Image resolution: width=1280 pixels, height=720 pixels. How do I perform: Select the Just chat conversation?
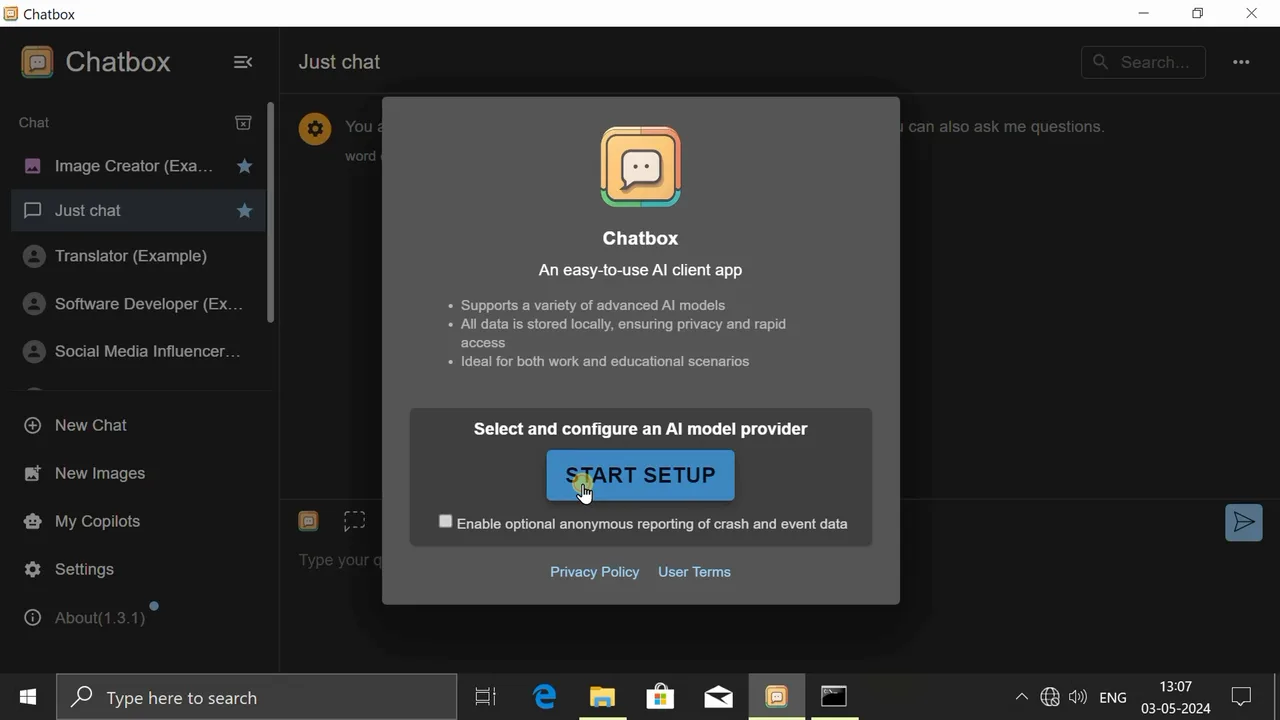pos(138,211)
